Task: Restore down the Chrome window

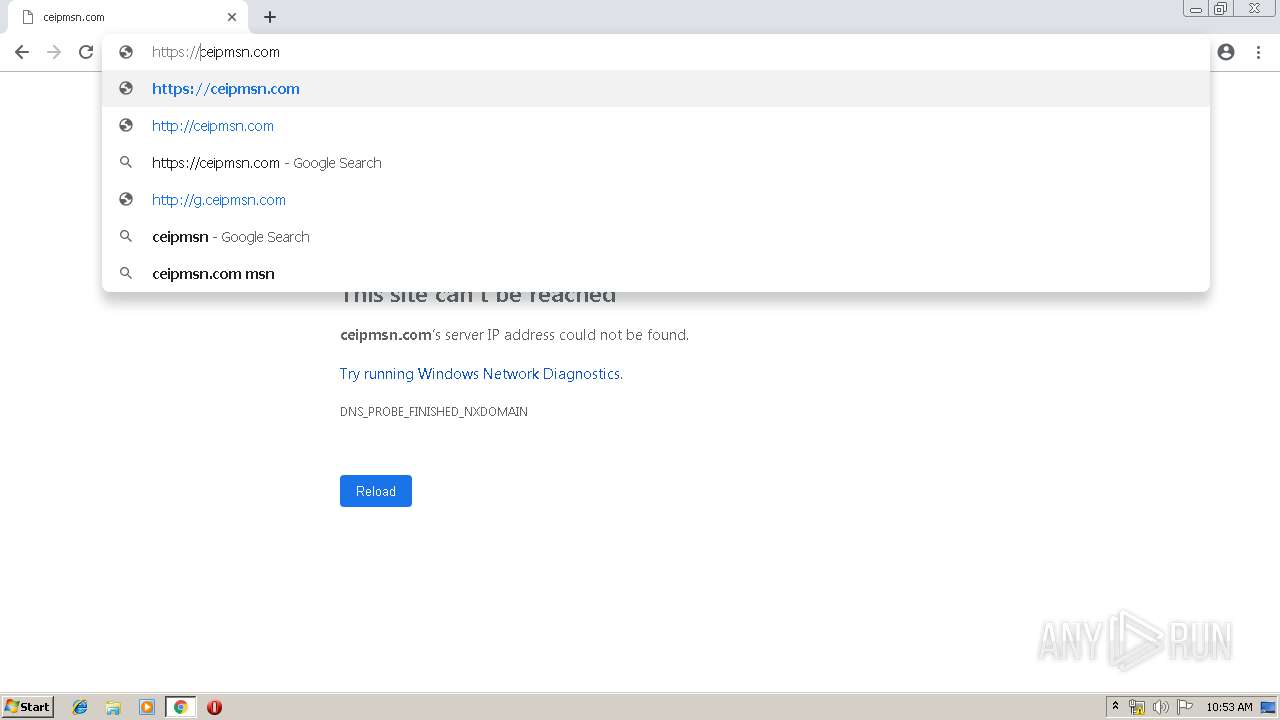Action: pos(1221,8)
